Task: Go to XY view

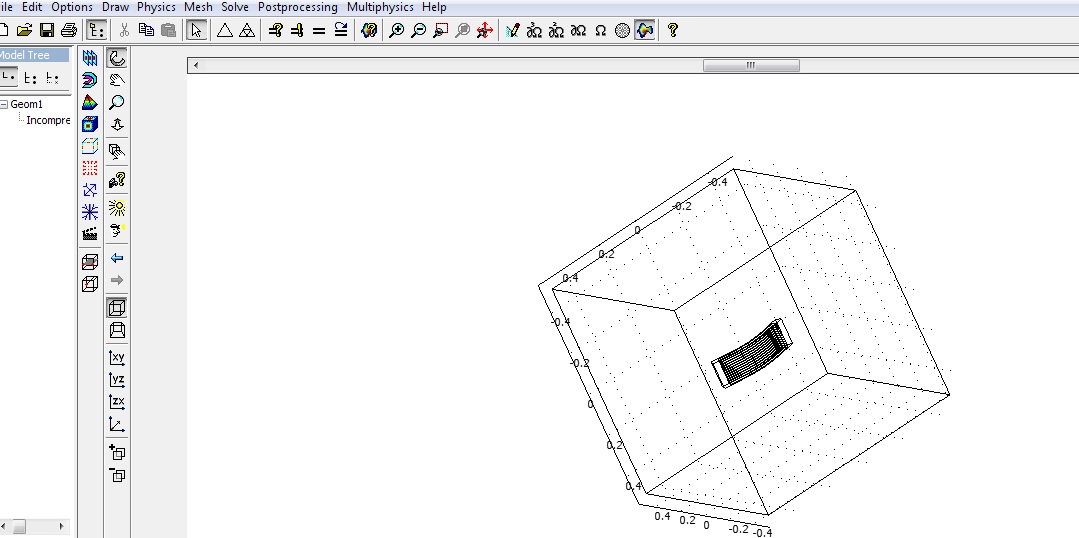Action: tap(117, 358)
